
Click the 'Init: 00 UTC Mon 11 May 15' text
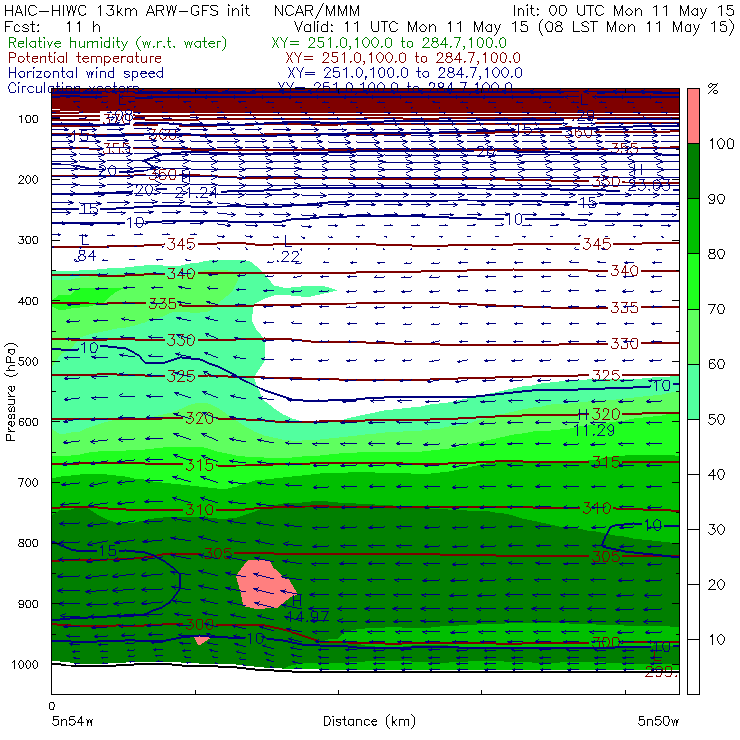pos(623,10)
